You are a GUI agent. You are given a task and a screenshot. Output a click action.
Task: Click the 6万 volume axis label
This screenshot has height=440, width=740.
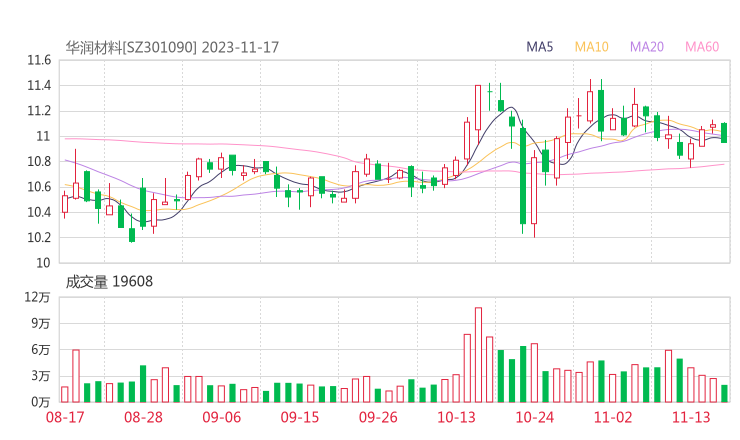click(x=41, y=350)
